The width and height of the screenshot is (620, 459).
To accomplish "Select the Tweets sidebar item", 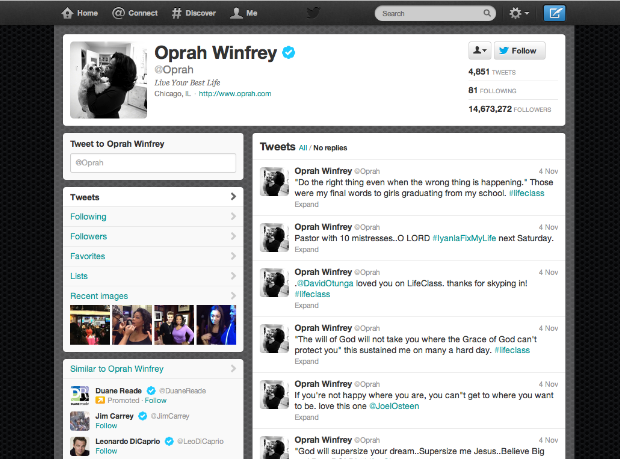I will (x=153, y=197).
